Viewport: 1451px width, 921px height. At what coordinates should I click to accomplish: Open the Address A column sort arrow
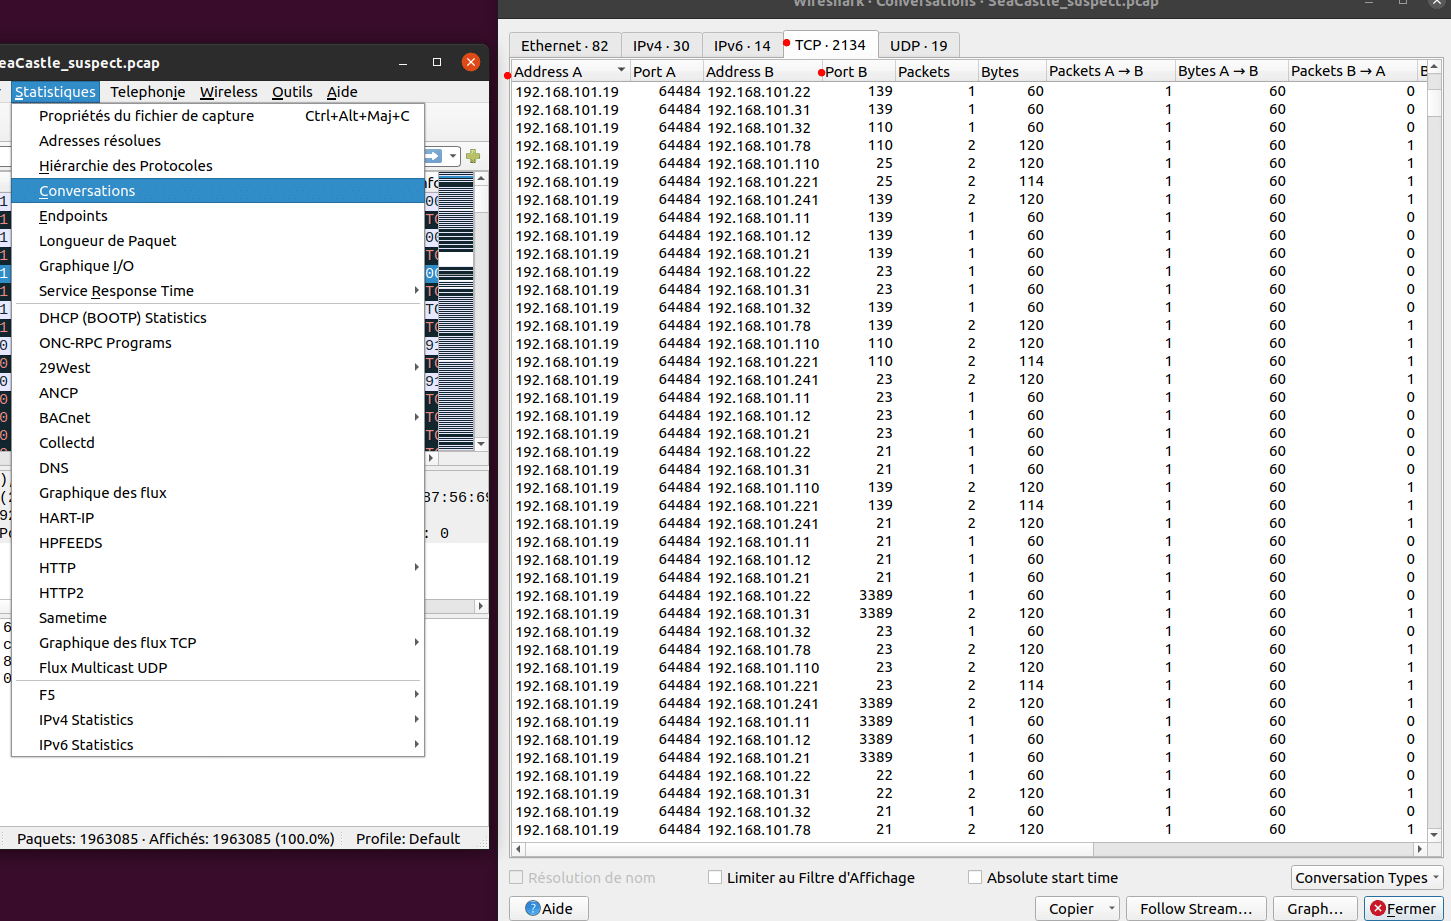point(621,71)
